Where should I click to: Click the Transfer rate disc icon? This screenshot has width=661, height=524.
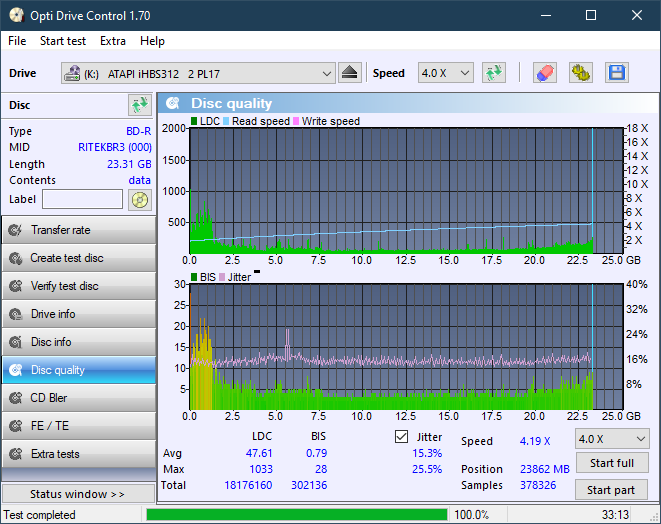[x=16, y=230]
